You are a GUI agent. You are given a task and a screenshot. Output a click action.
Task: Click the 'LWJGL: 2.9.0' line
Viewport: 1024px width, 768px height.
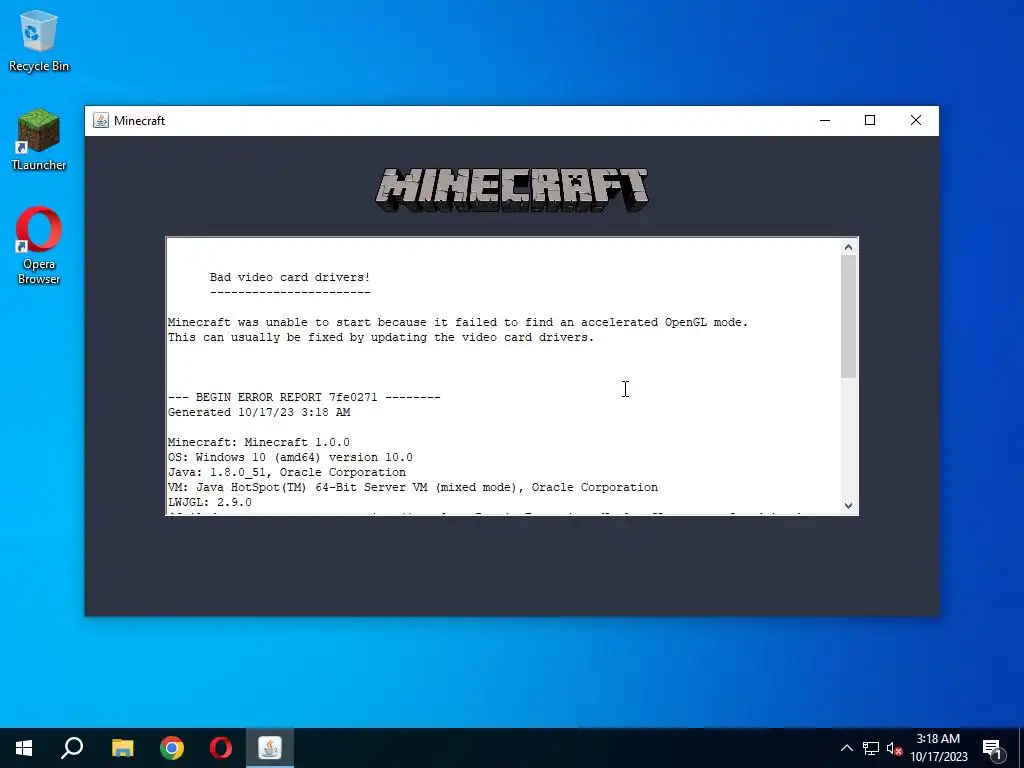click(210, 502)
